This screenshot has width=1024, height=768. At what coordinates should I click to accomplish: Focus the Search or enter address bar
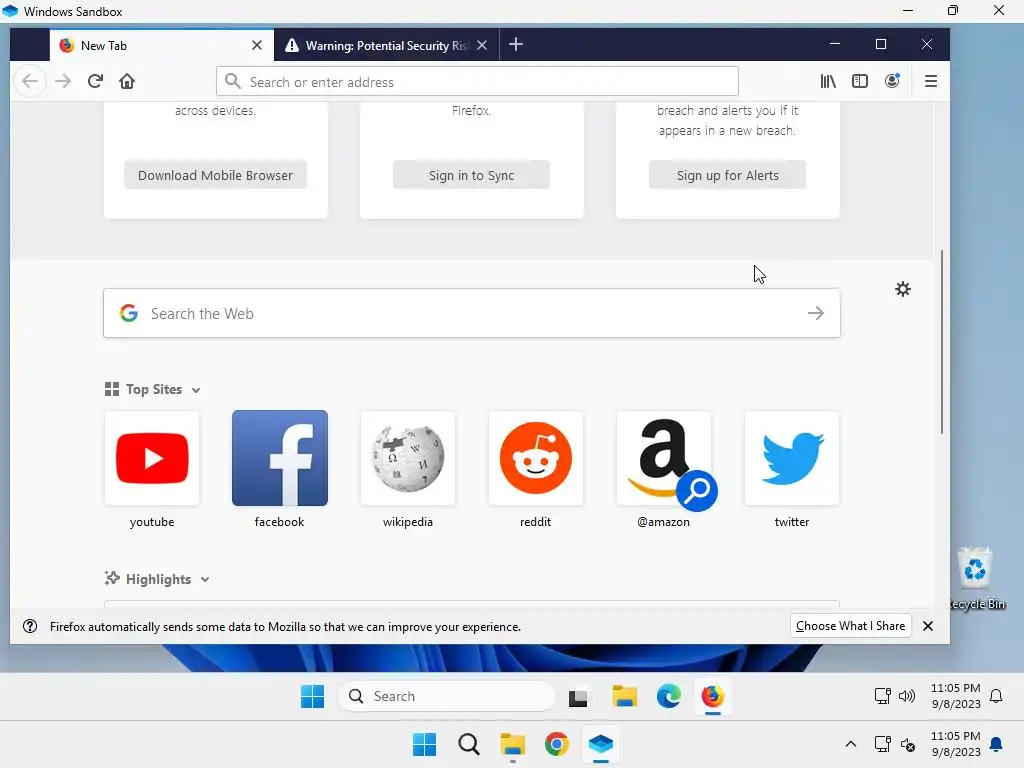[x=477, y=82]
